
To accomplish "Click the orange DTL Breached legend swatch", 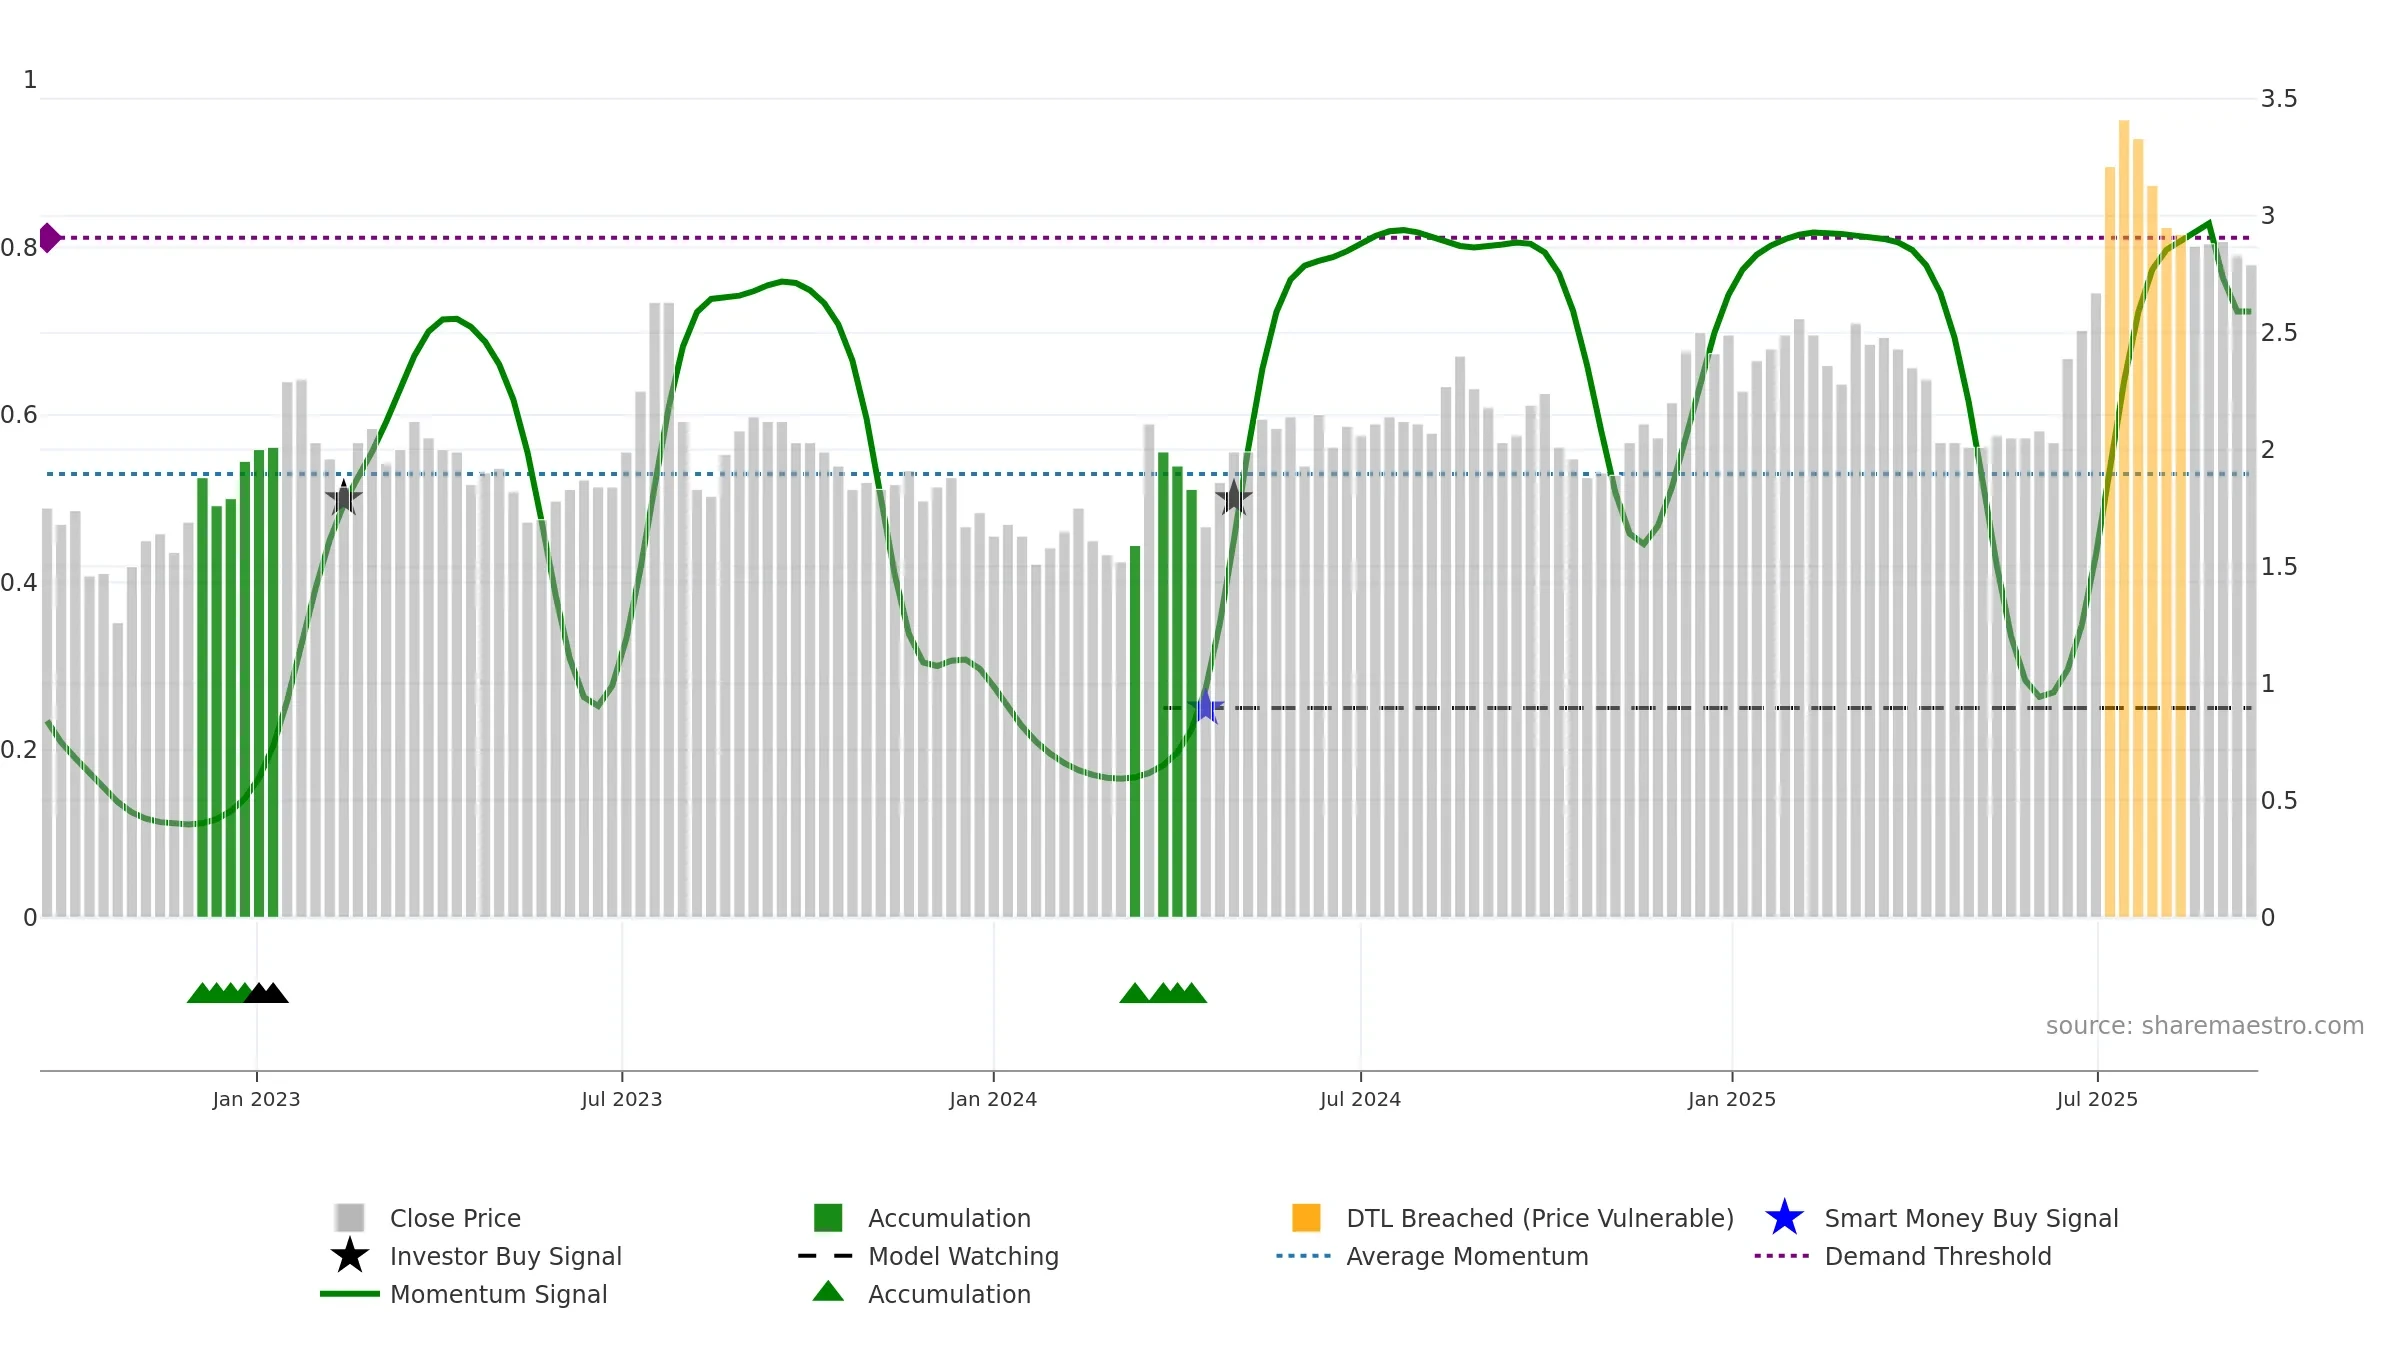I will [x=1306, y=1218].
